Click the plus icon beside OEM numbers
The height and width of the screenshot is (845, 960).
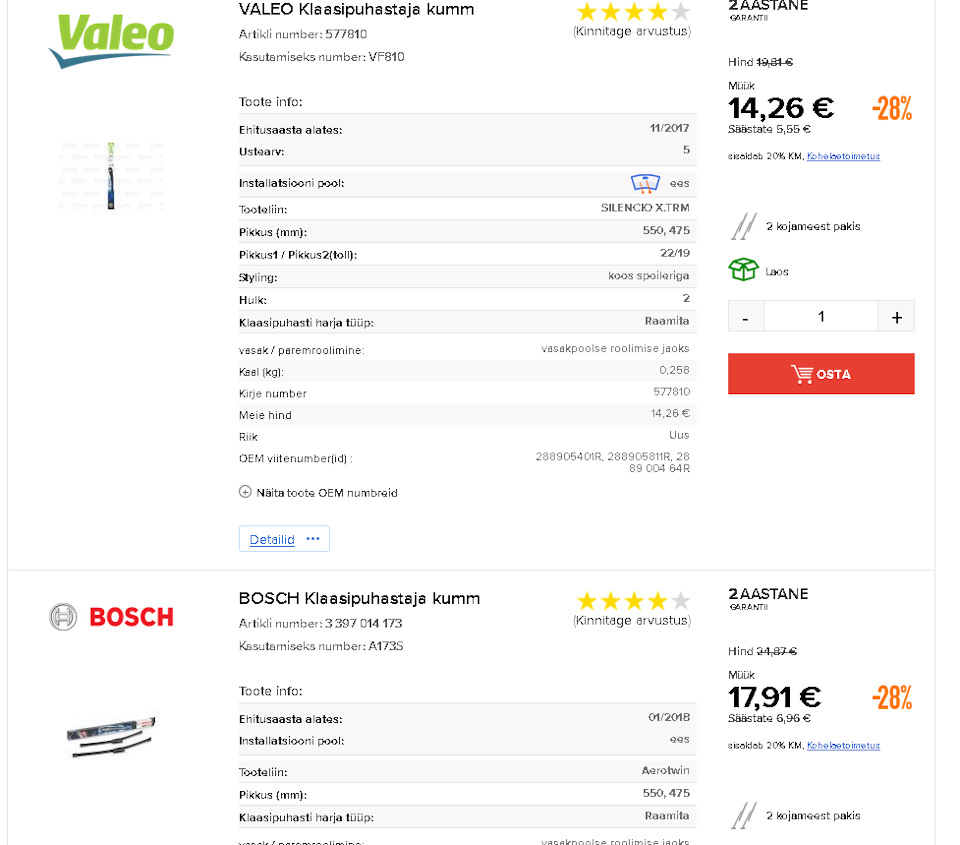(x=245, y=492)
